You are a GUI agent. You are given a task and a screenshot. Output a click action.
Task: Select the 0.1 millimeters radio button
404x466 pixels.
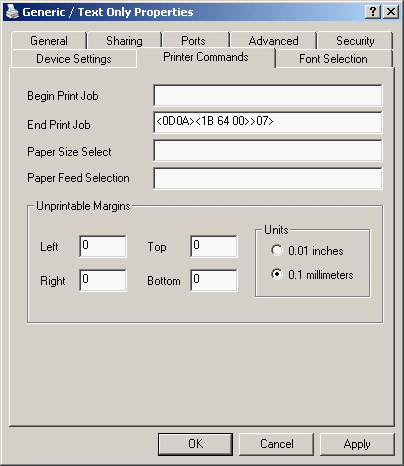click(277, 274)
